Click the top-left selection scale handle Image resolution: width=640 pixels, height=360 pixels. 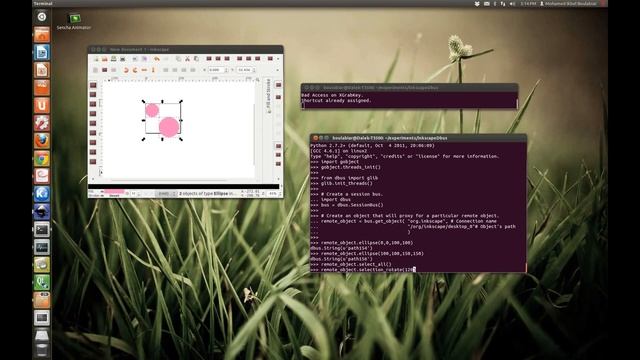coord(143,101)
